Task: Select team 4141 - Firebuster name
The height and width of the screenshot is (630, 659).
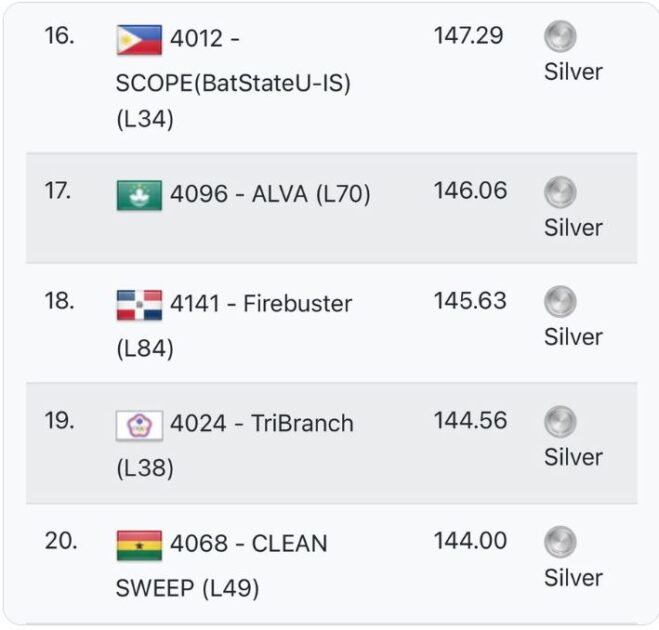Action: (x=261, y=304)
